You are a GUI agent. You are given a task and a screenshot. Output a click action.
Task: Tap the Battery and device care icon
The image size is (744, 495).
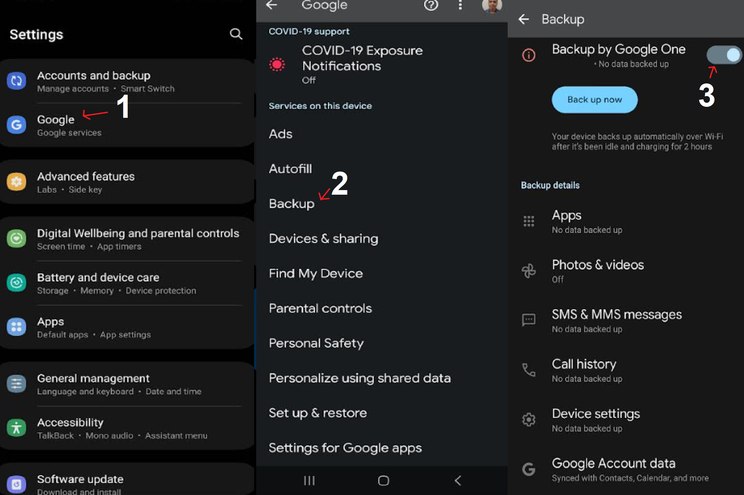pyautogui.click(x=17, y=283)
